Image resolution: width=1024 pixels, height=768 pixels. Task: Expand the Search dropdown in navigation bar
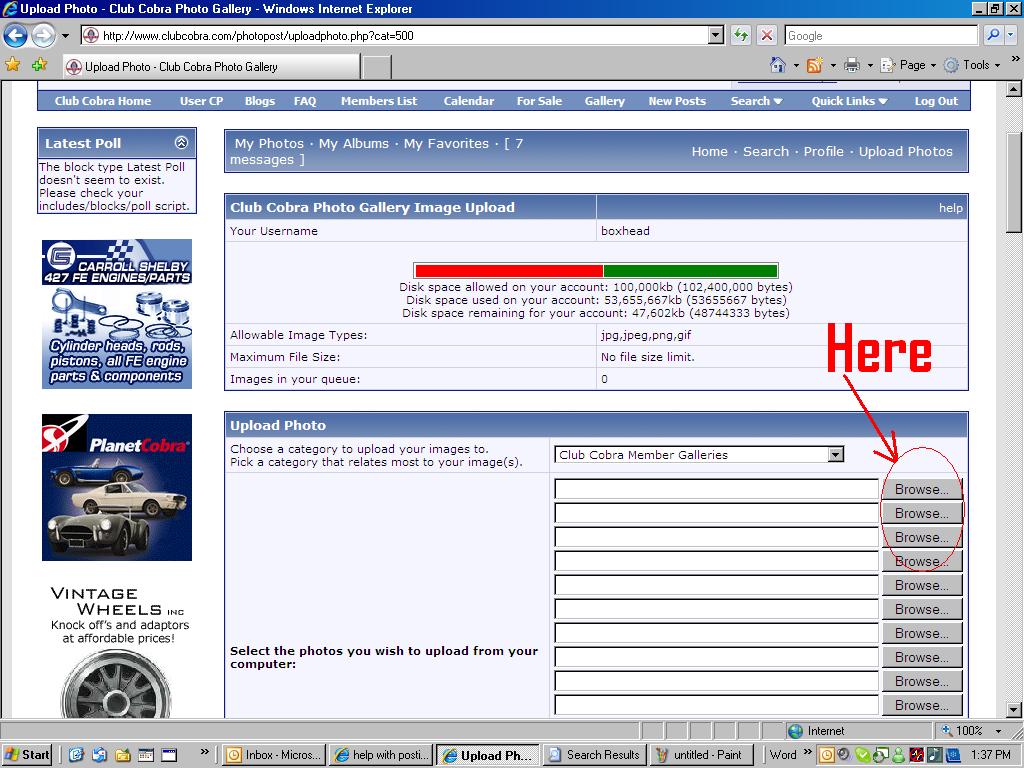coord(756,101)
